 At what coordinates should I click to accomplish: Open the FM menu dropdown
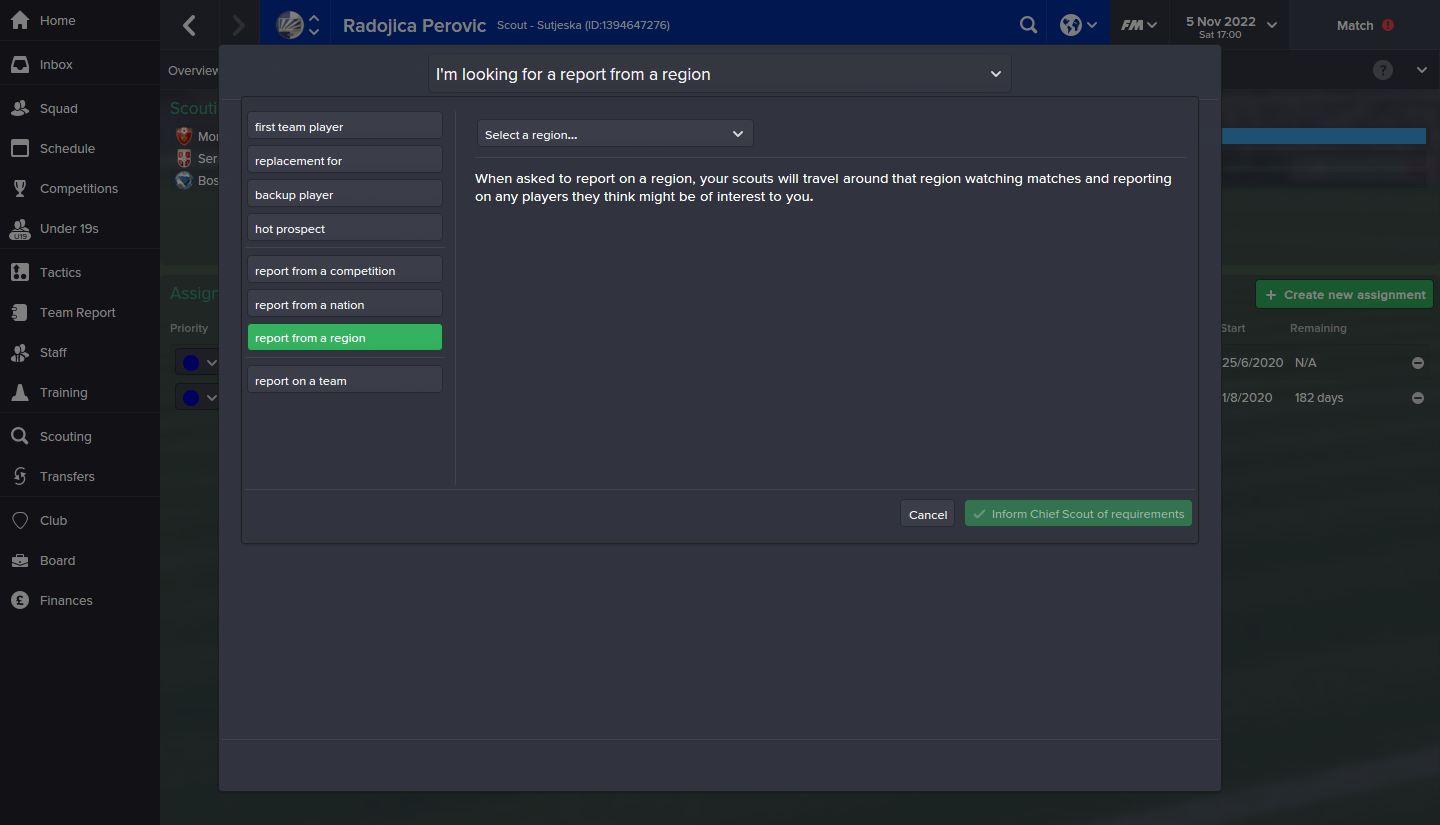(x=1139, y=25)
